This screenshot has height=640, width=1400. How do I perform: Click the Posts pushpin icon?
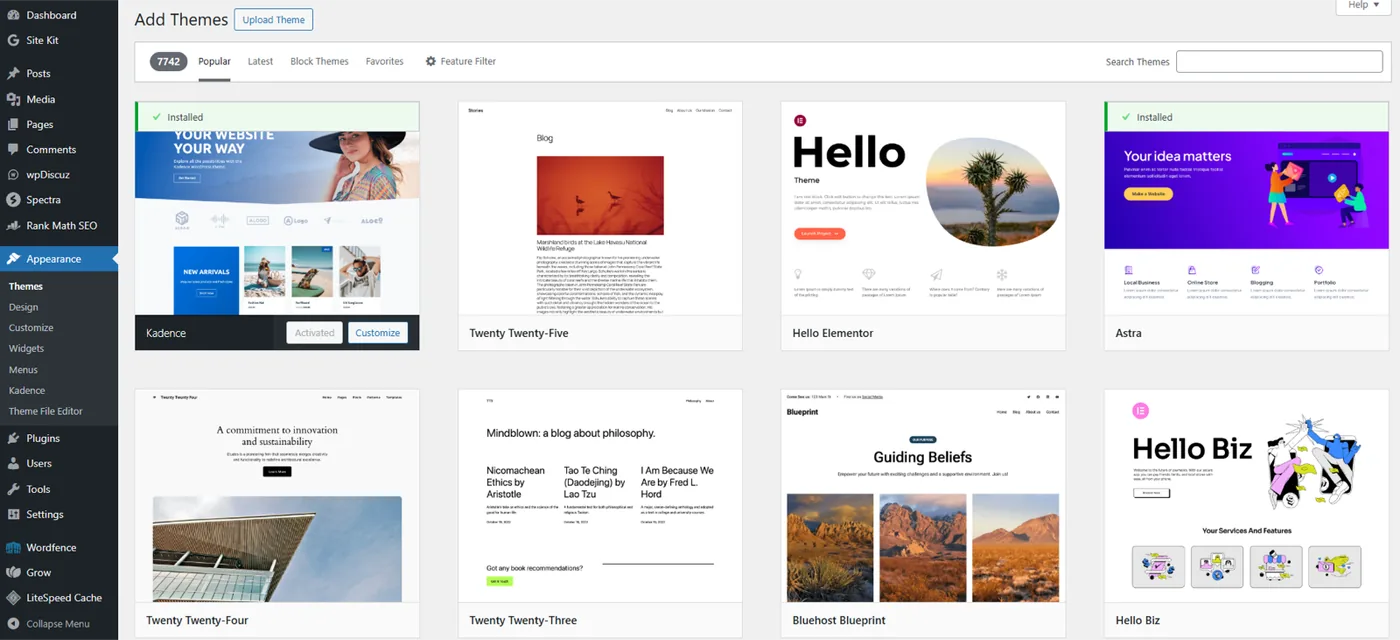[13, 73]
